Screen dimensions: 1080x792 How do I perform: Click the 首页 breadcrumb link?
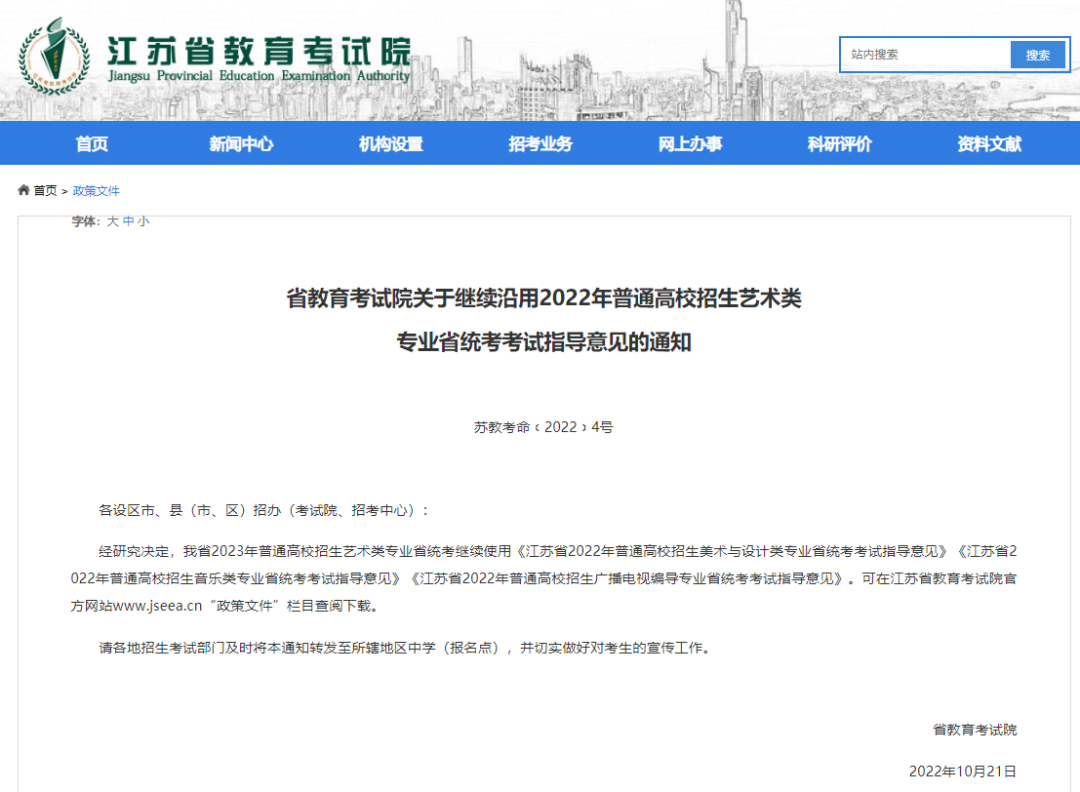(45, 191)
